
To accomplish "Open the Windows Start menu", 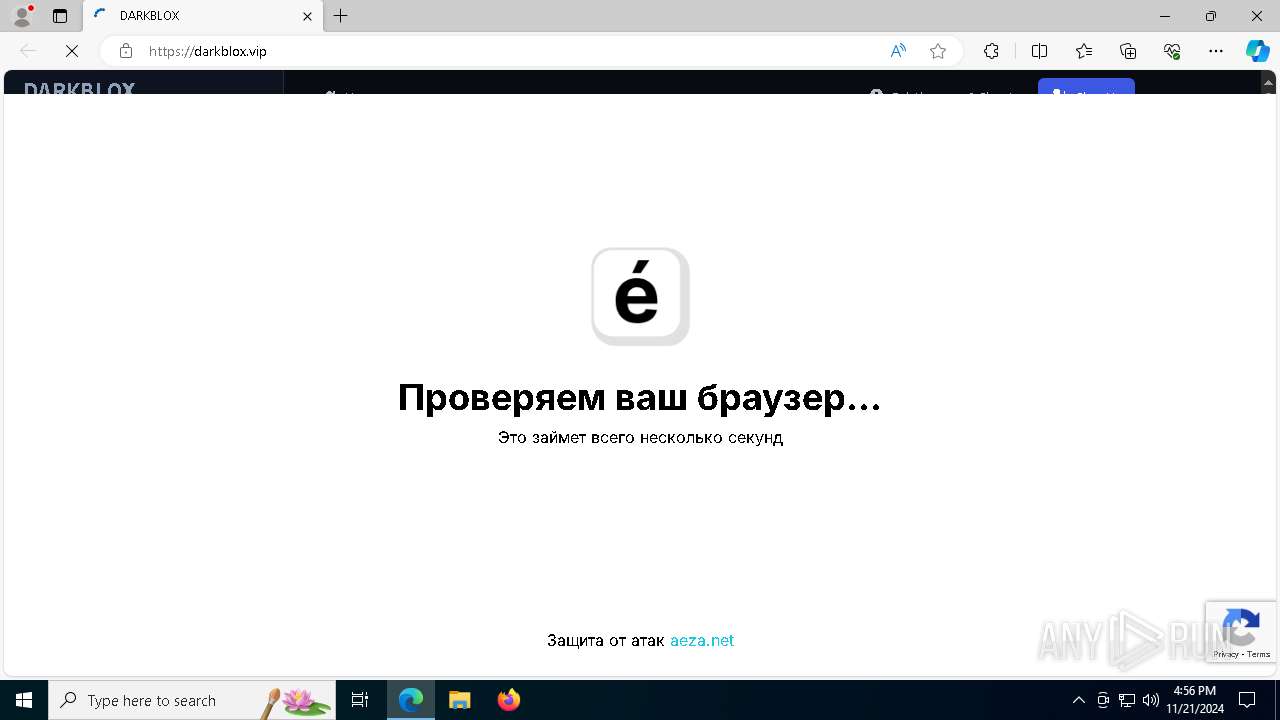I will pos(24,700).
